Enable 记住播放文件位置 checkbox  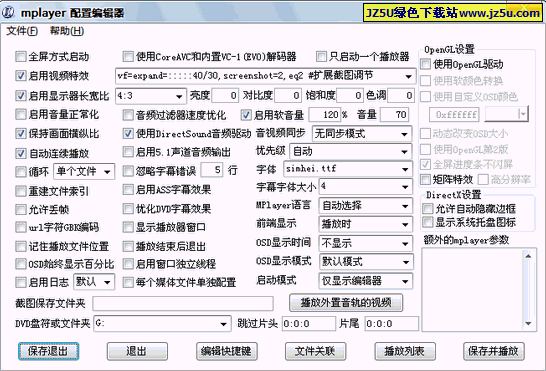point(21,247)
